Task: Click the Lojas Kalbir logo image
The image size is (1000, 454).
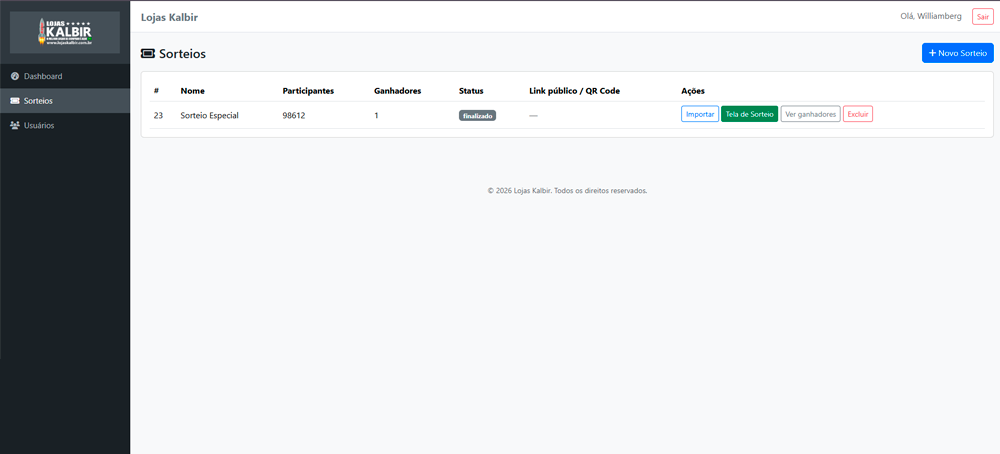Action: (x=65, y=32)
